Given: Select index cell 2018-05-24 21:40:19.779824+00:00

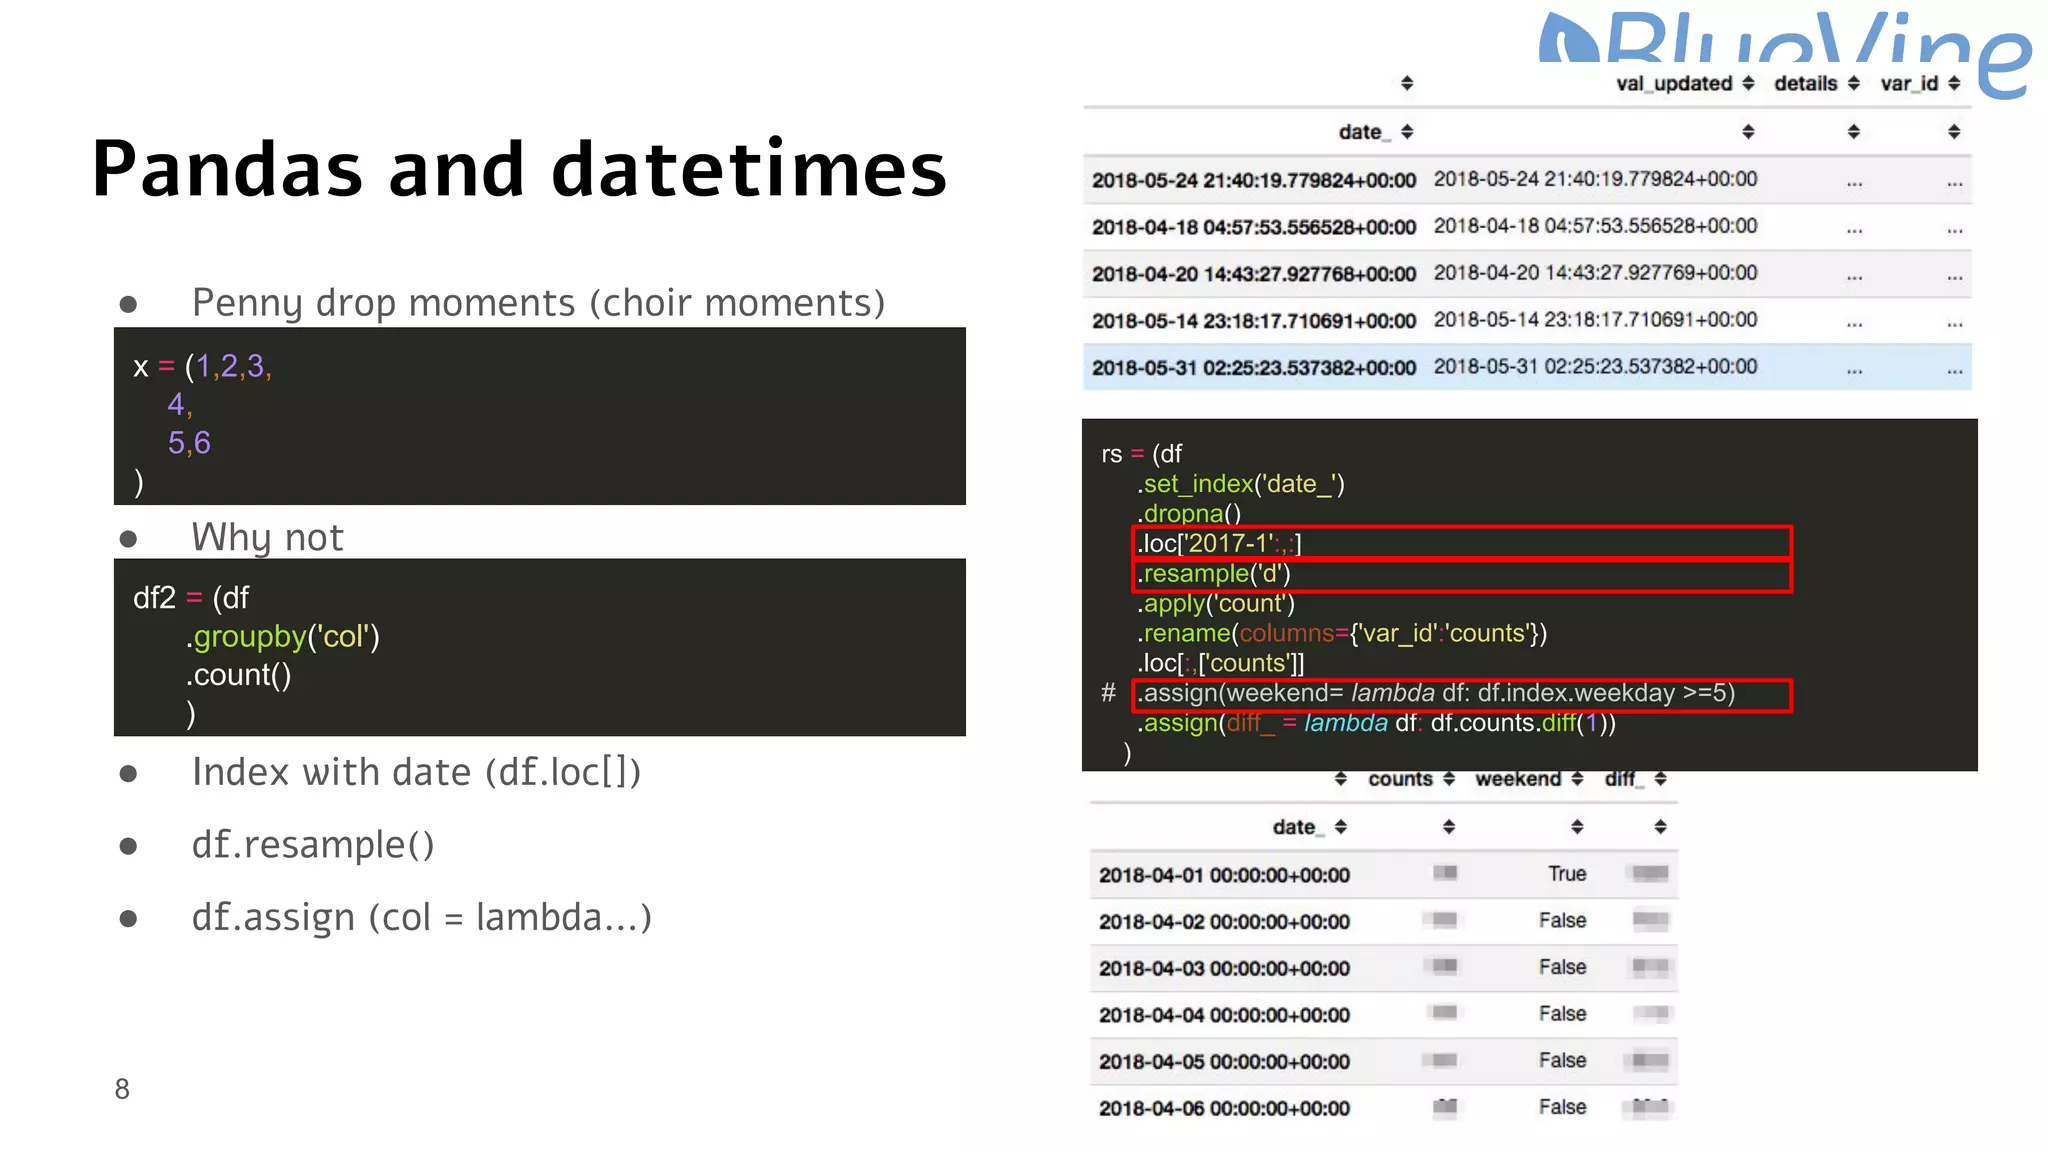Looking at the screenshot, I should click(1254, 181).
